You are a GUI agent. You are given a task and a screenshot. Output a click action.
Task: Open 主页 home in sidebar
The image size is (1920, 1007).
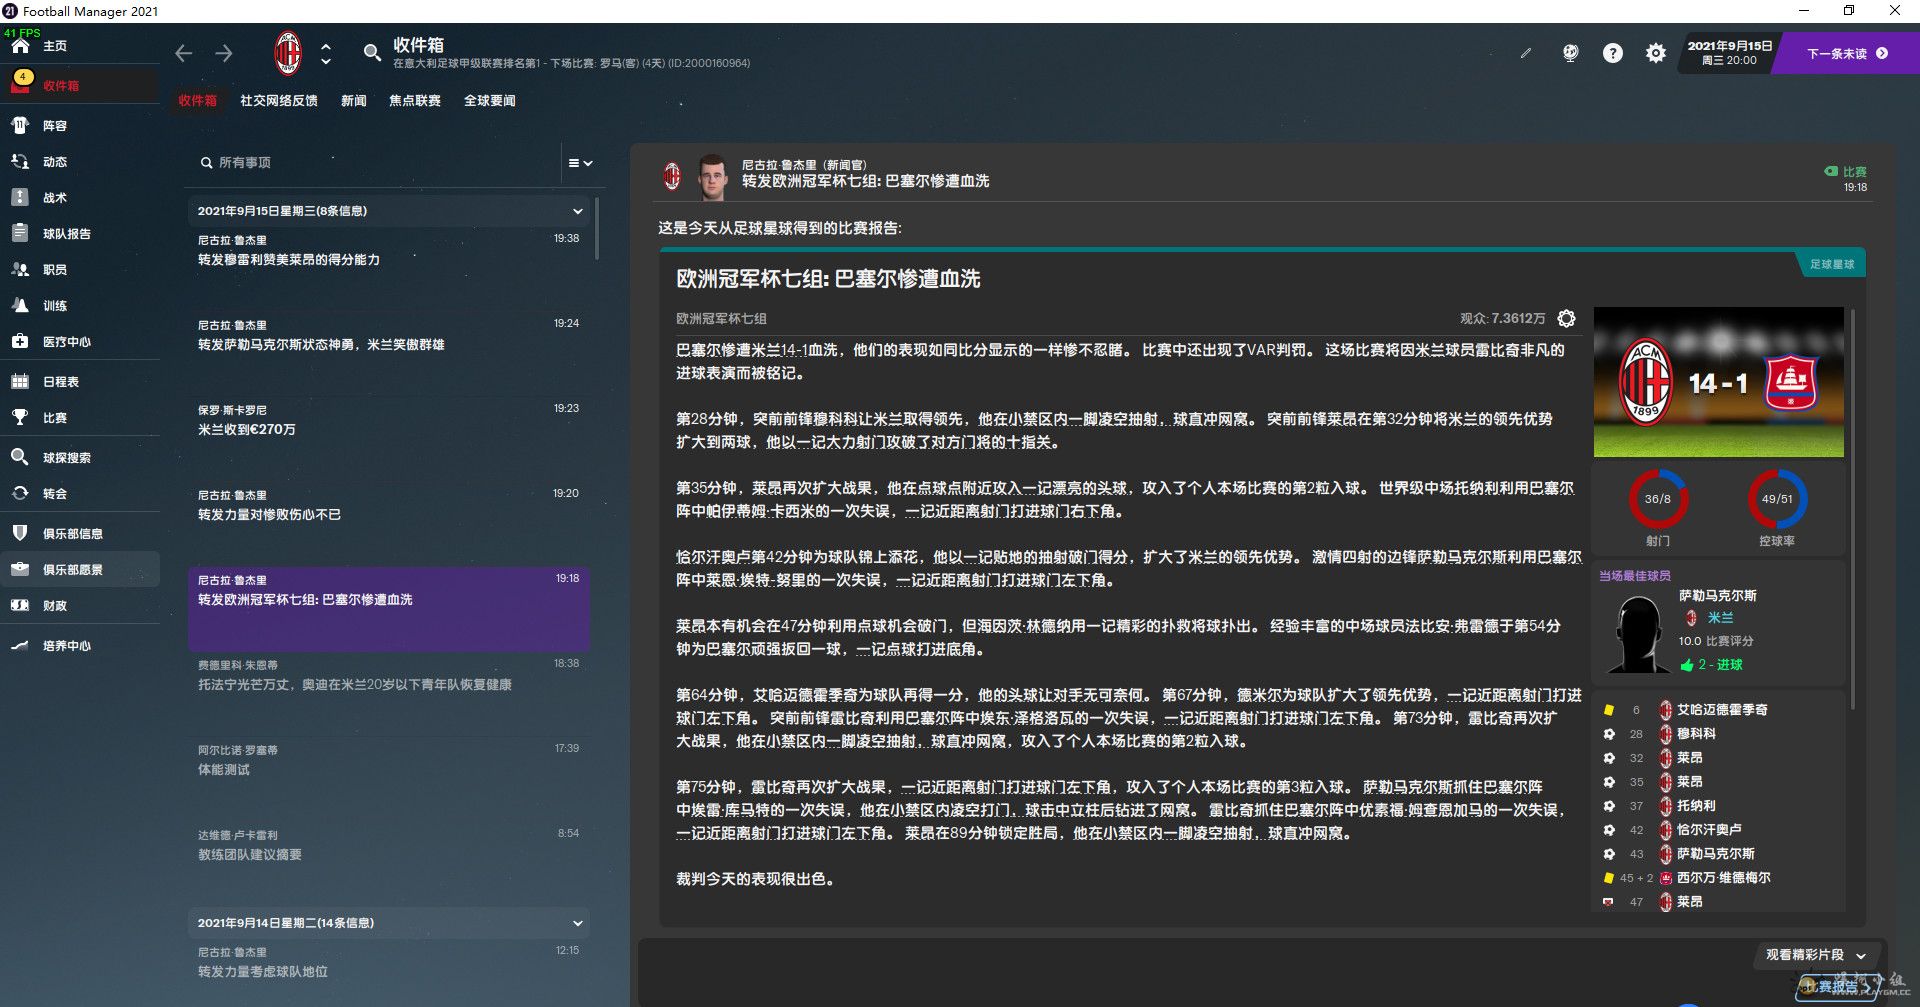(55, 46)
